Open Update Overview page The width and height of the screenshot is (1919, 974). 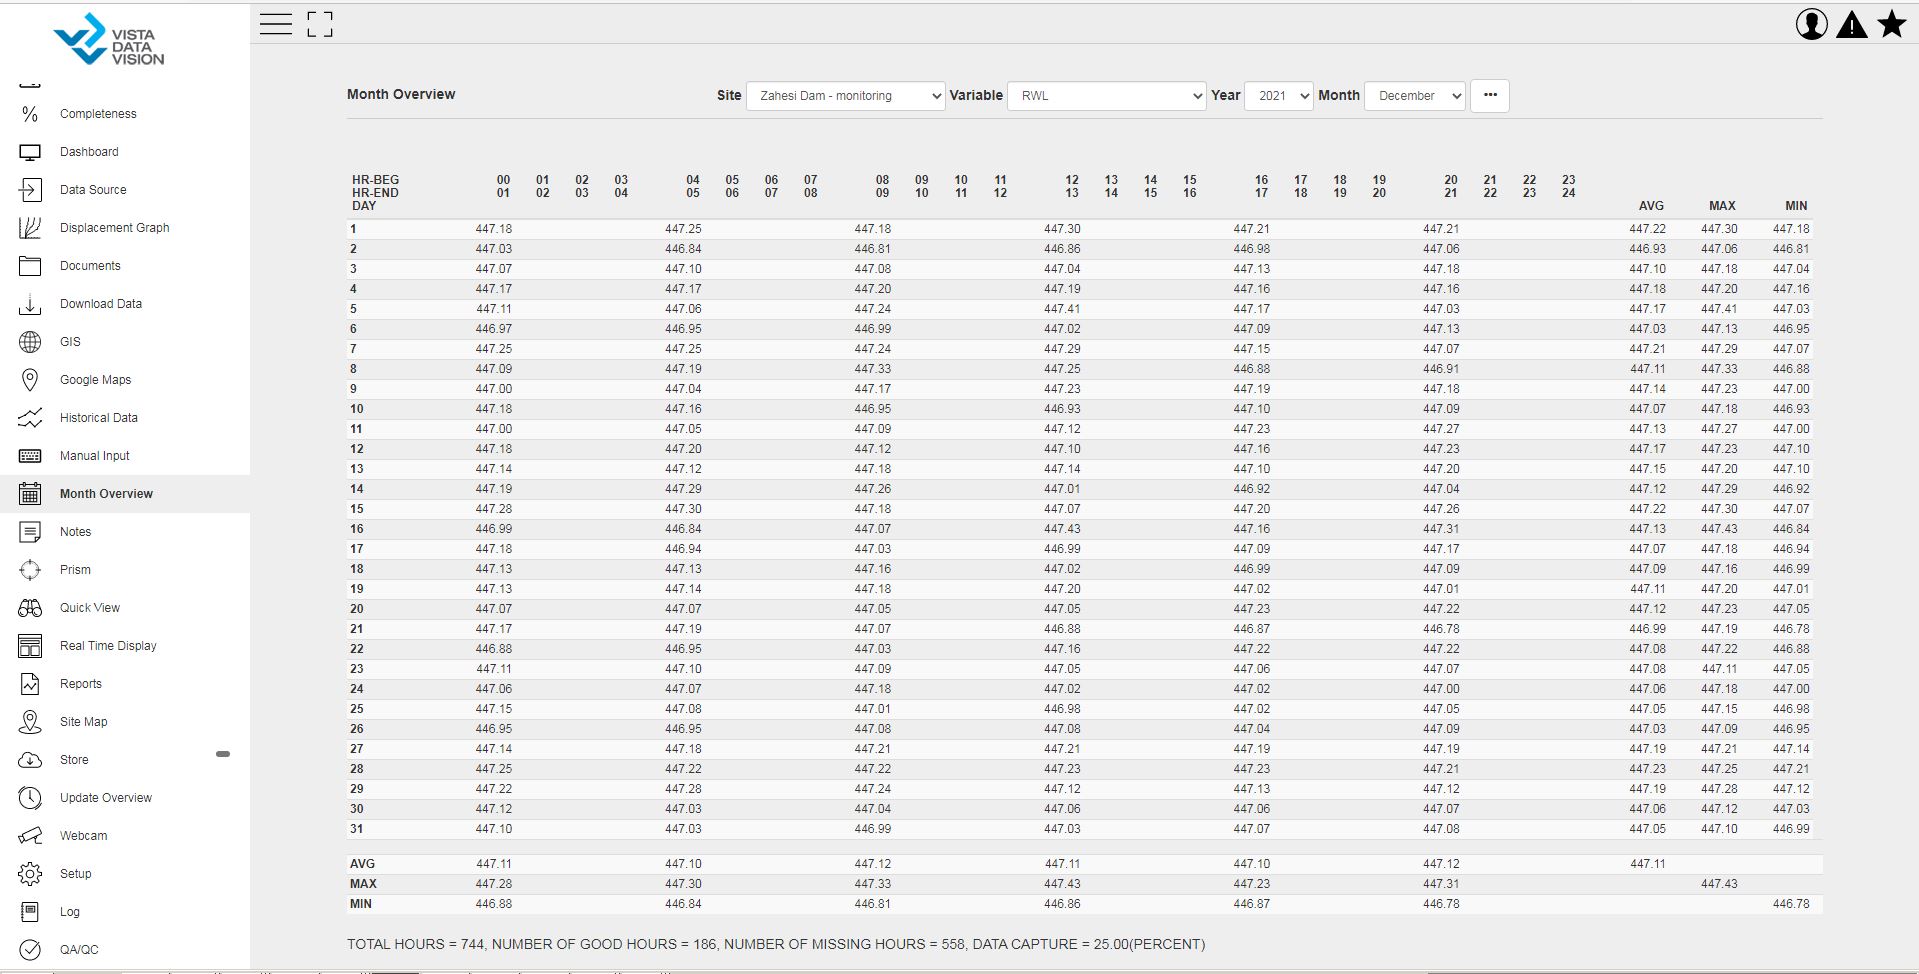click(x=106, y=798)
